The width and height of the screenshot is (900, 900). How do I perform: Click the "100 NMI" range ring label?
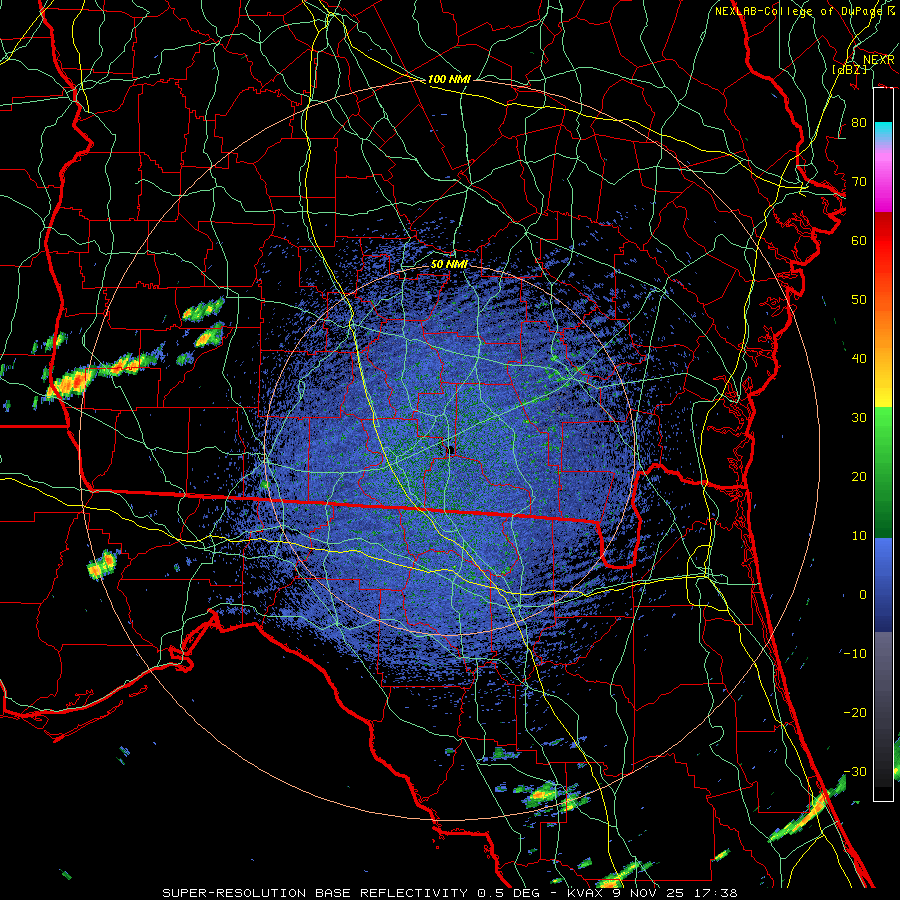[x=449, y=79]
